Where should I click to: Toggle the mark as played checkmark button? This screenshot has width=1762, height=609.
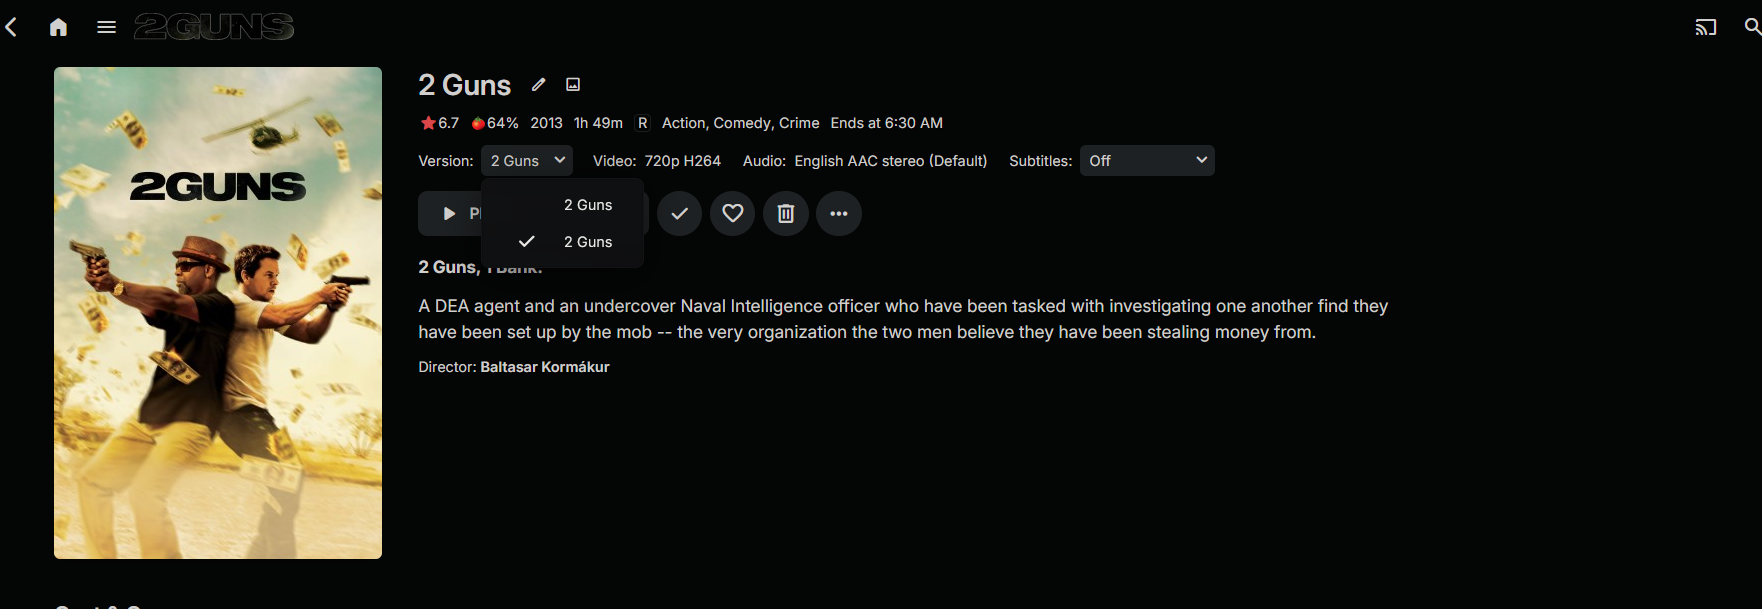(x=680, y=214)
